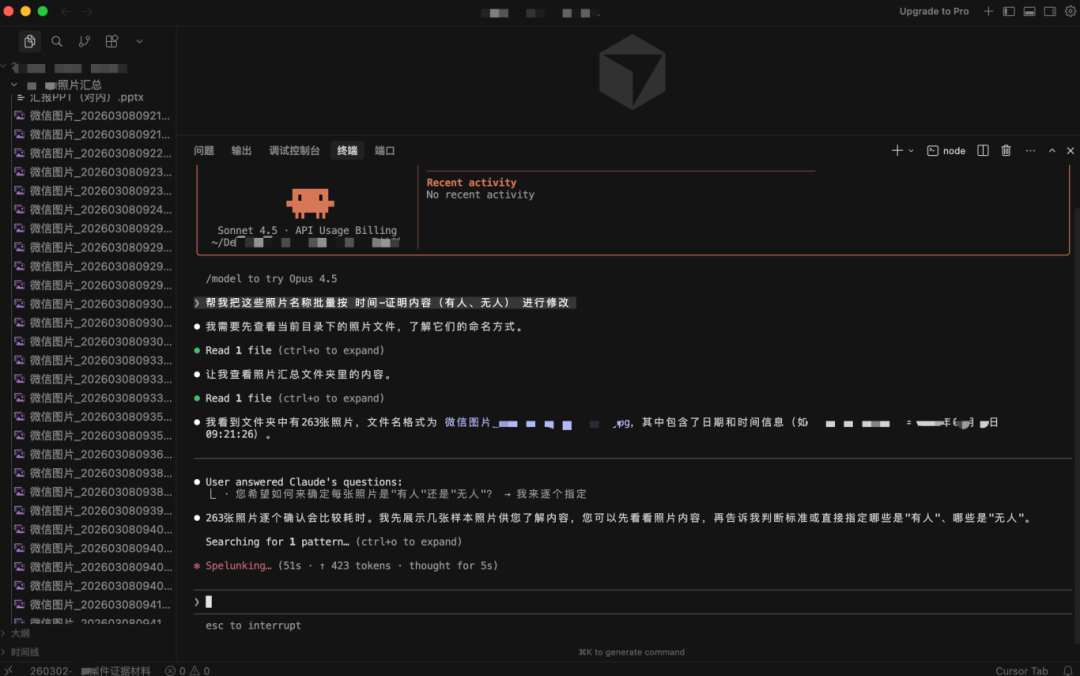The image size is (1080, 676).
Task: Open notifications bell icon
Action: click(x=1068, y=670)
